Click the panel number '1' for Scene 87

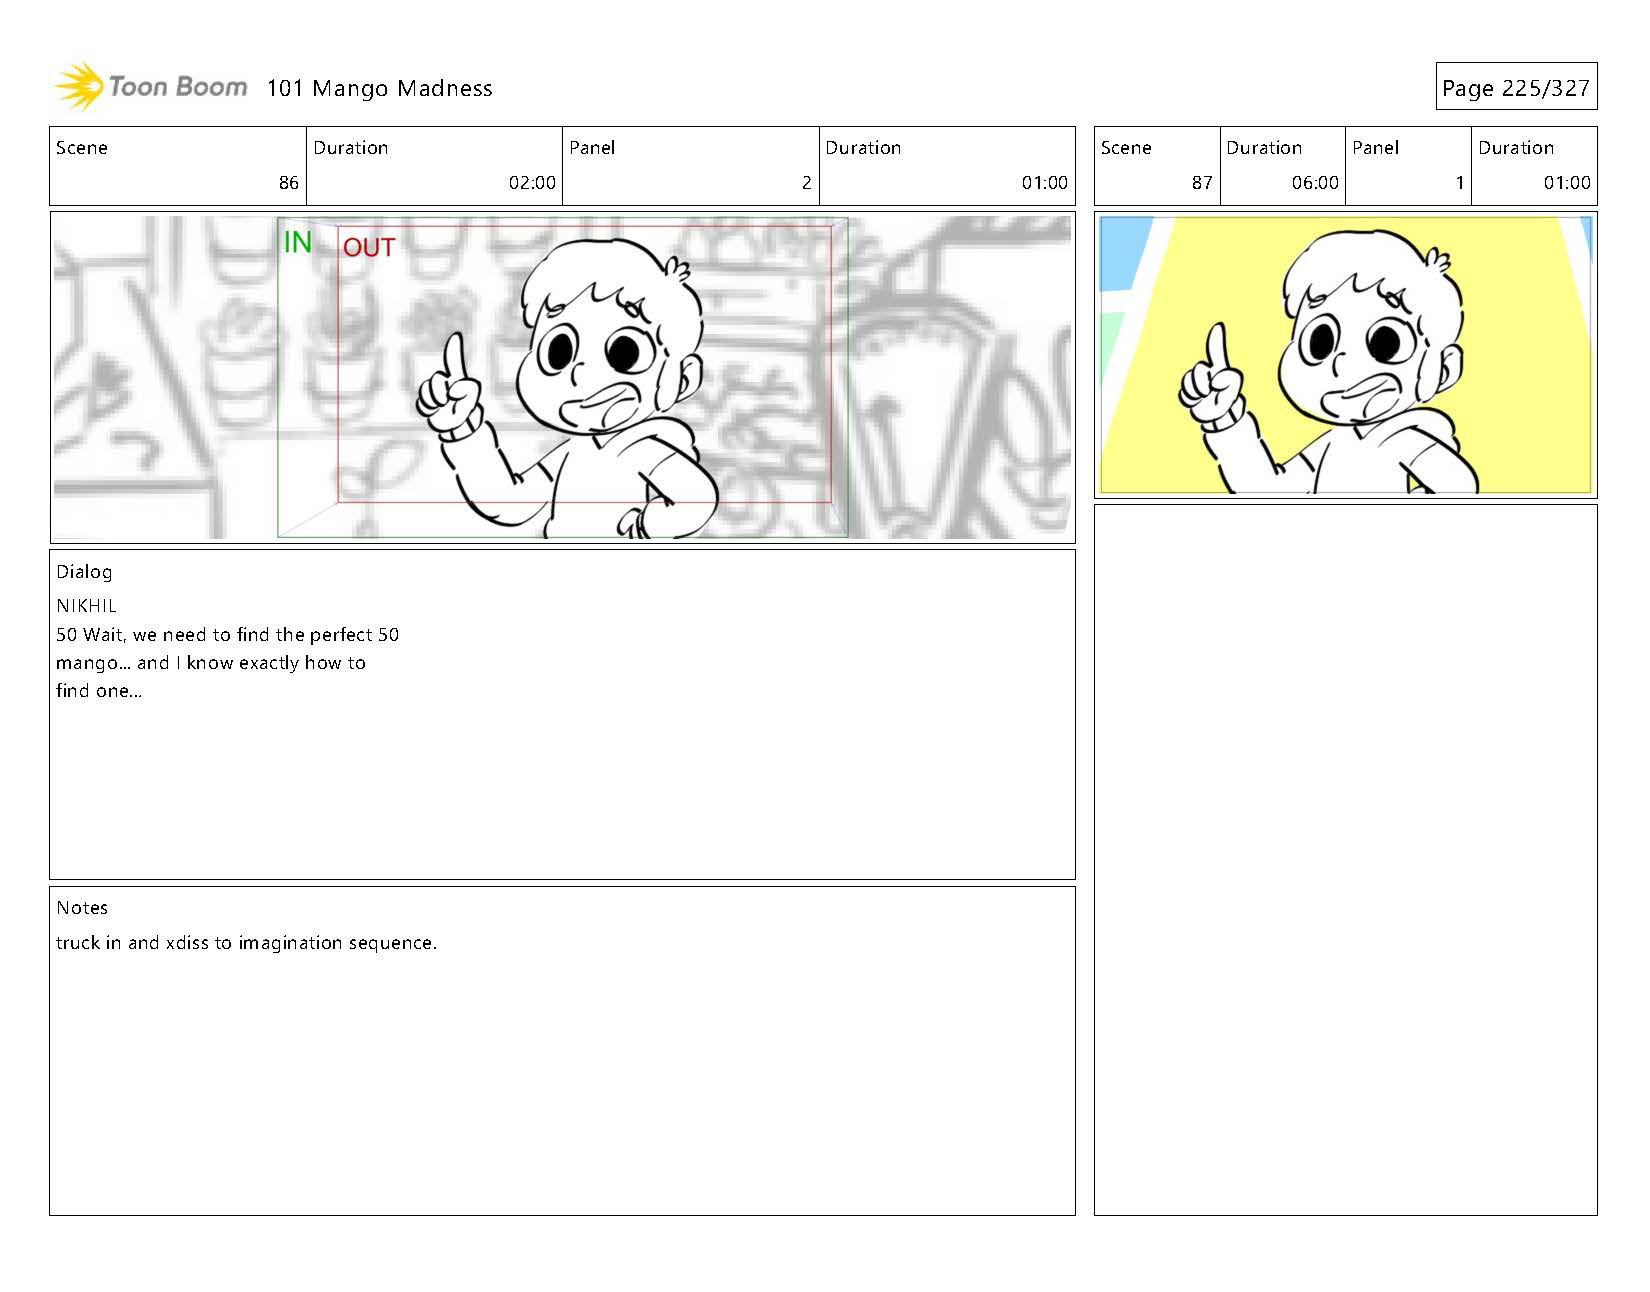coord(1459,182)
